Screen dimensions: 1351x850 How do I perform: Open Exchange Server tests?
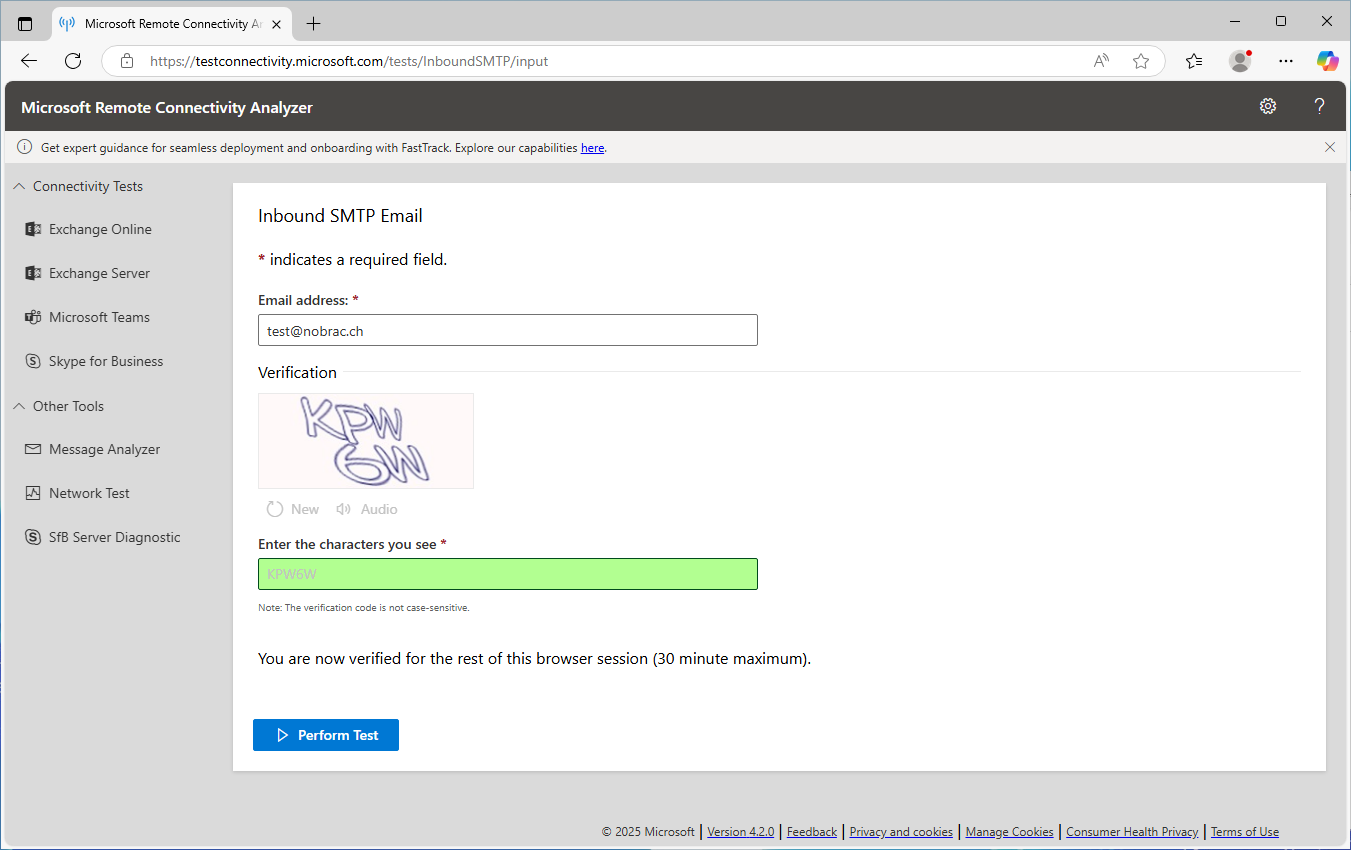click(100, 273)
